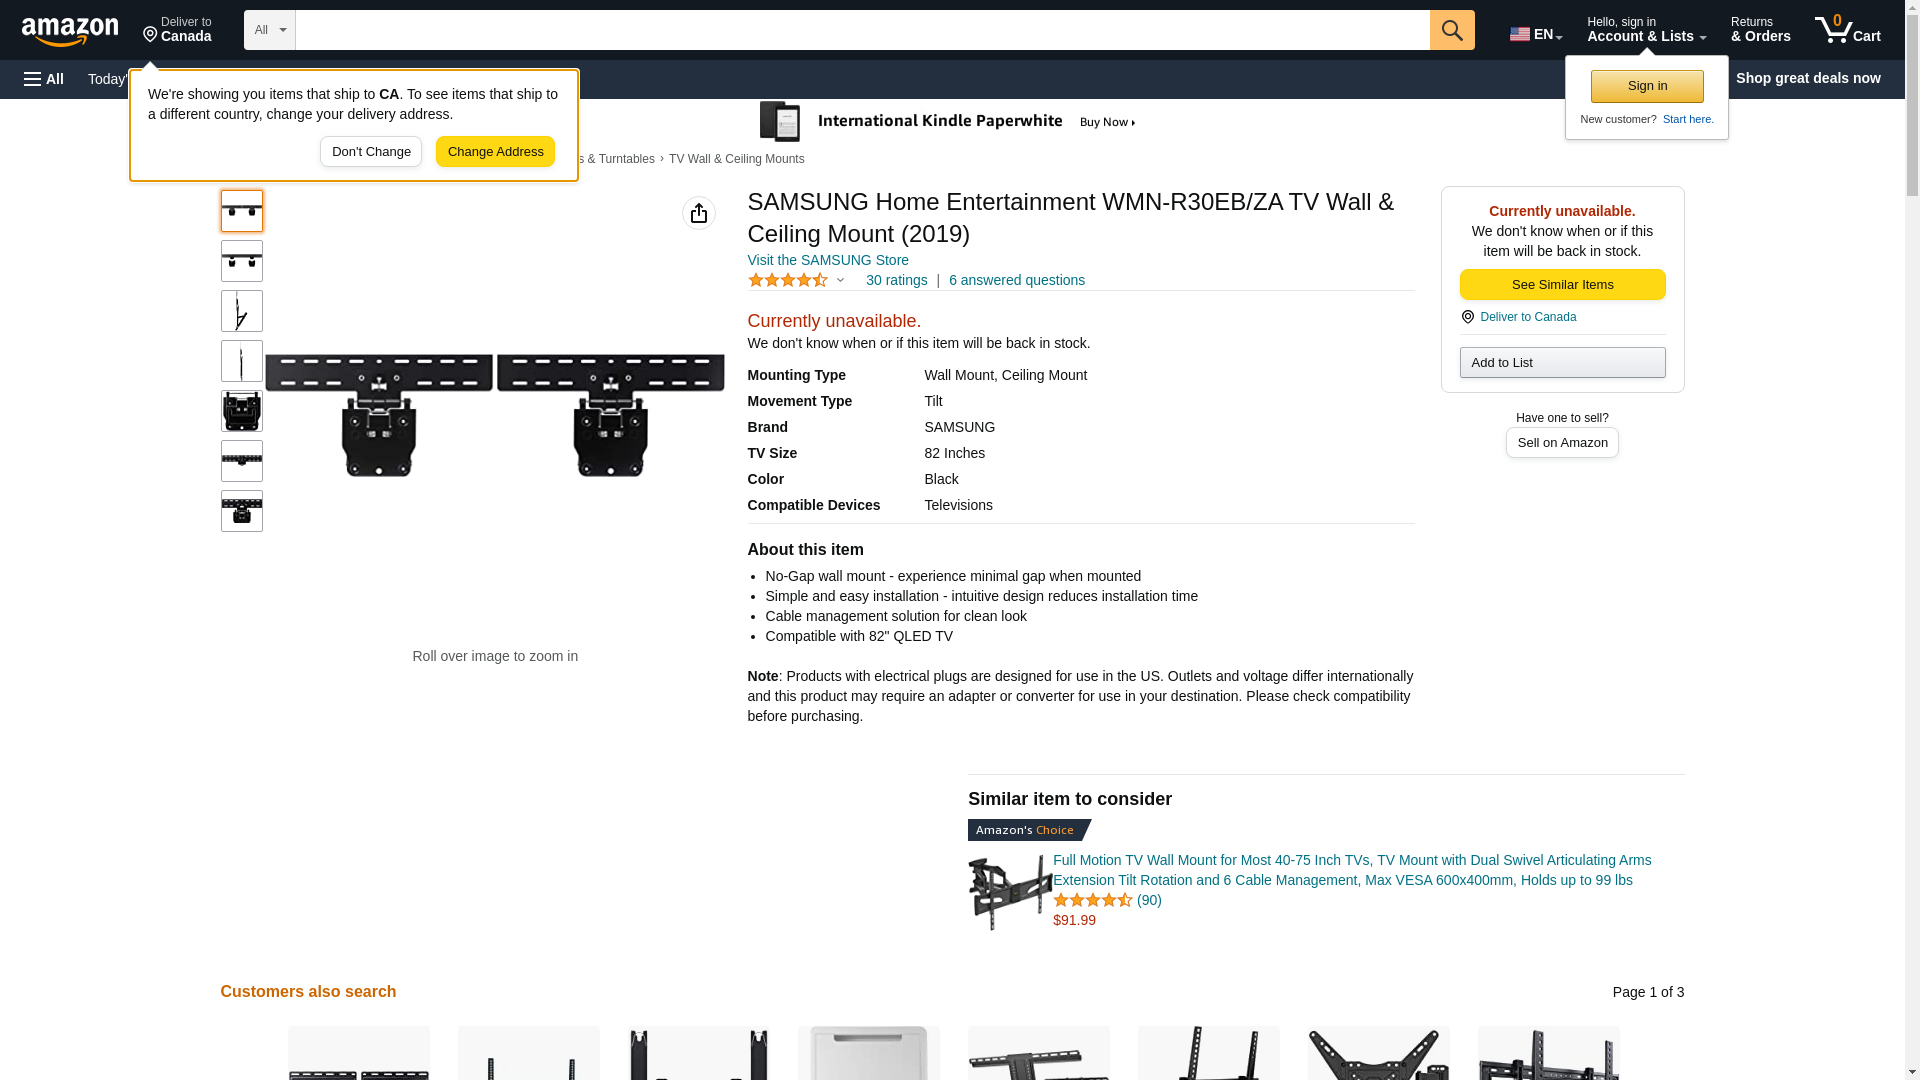This screenshot has width=1920, height=1080.
Task: Expand the EN language selector
Action: pyautogui.click(x=1536, y=34)
